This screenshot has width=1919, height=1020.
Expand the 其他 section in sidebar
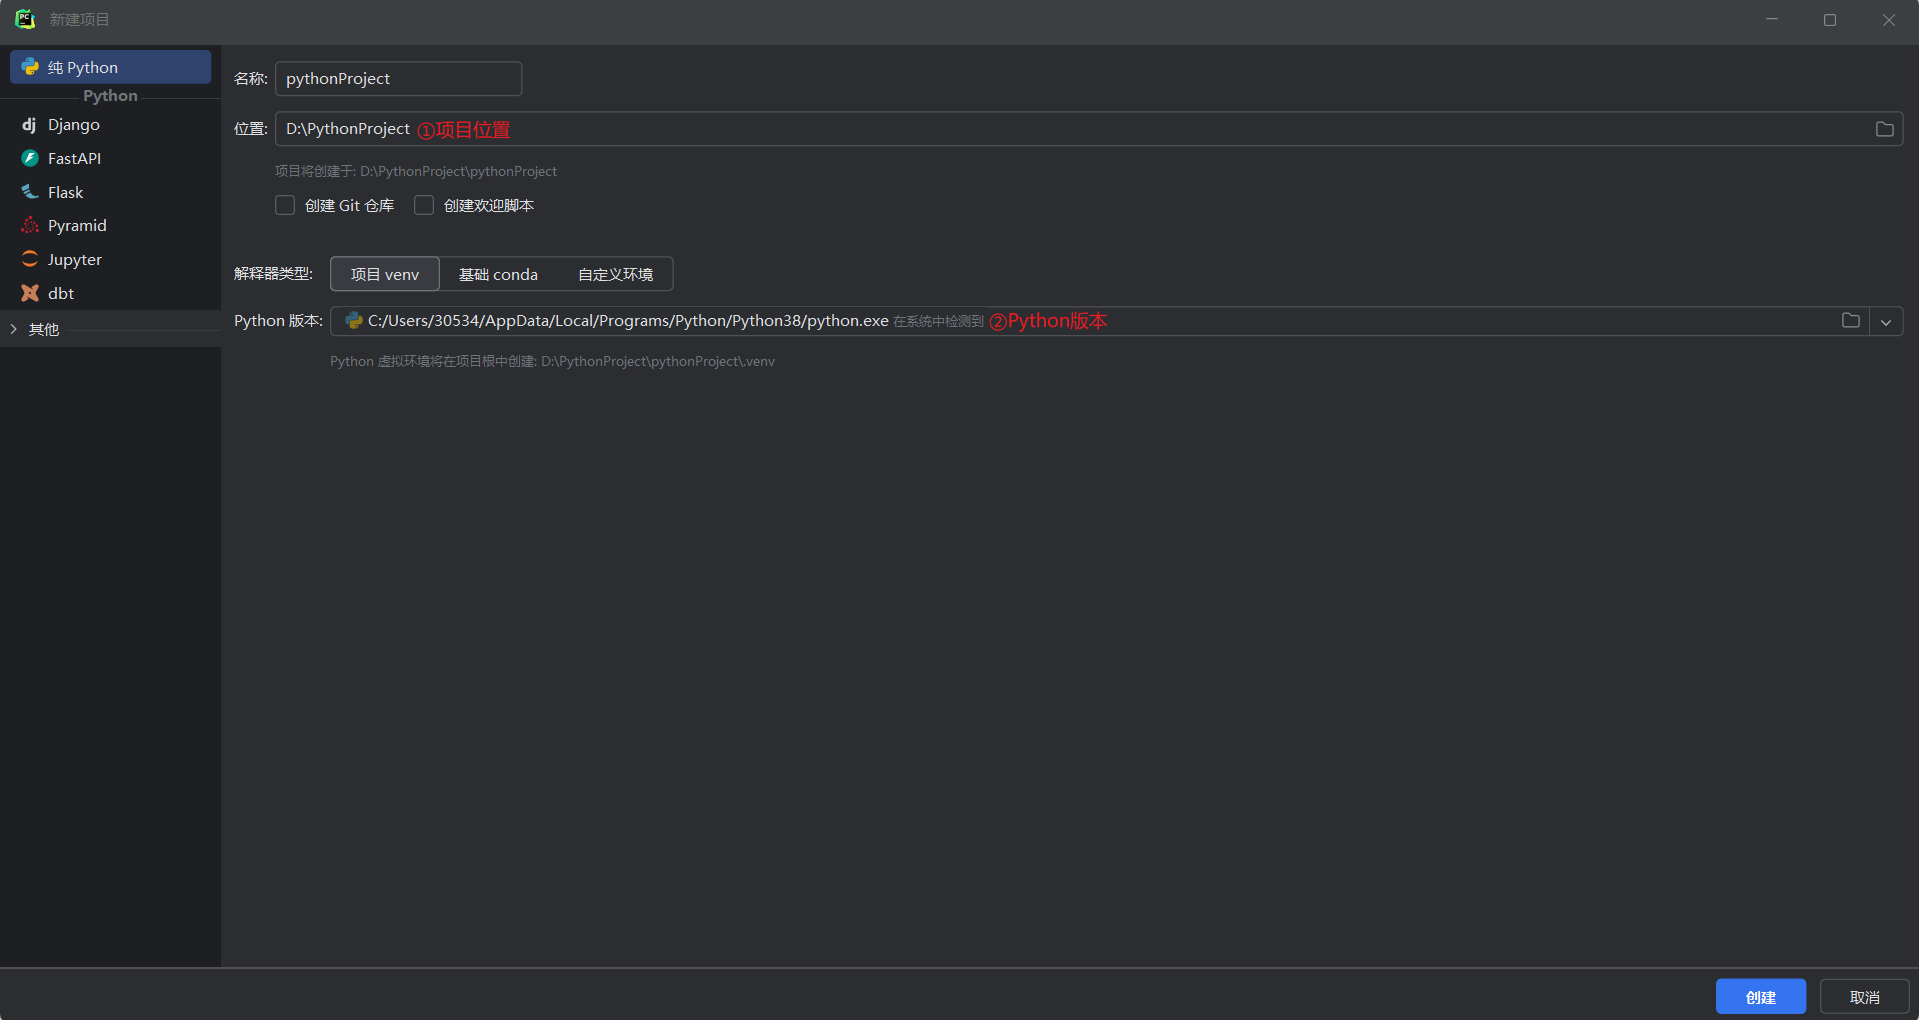tap(14, 329)
